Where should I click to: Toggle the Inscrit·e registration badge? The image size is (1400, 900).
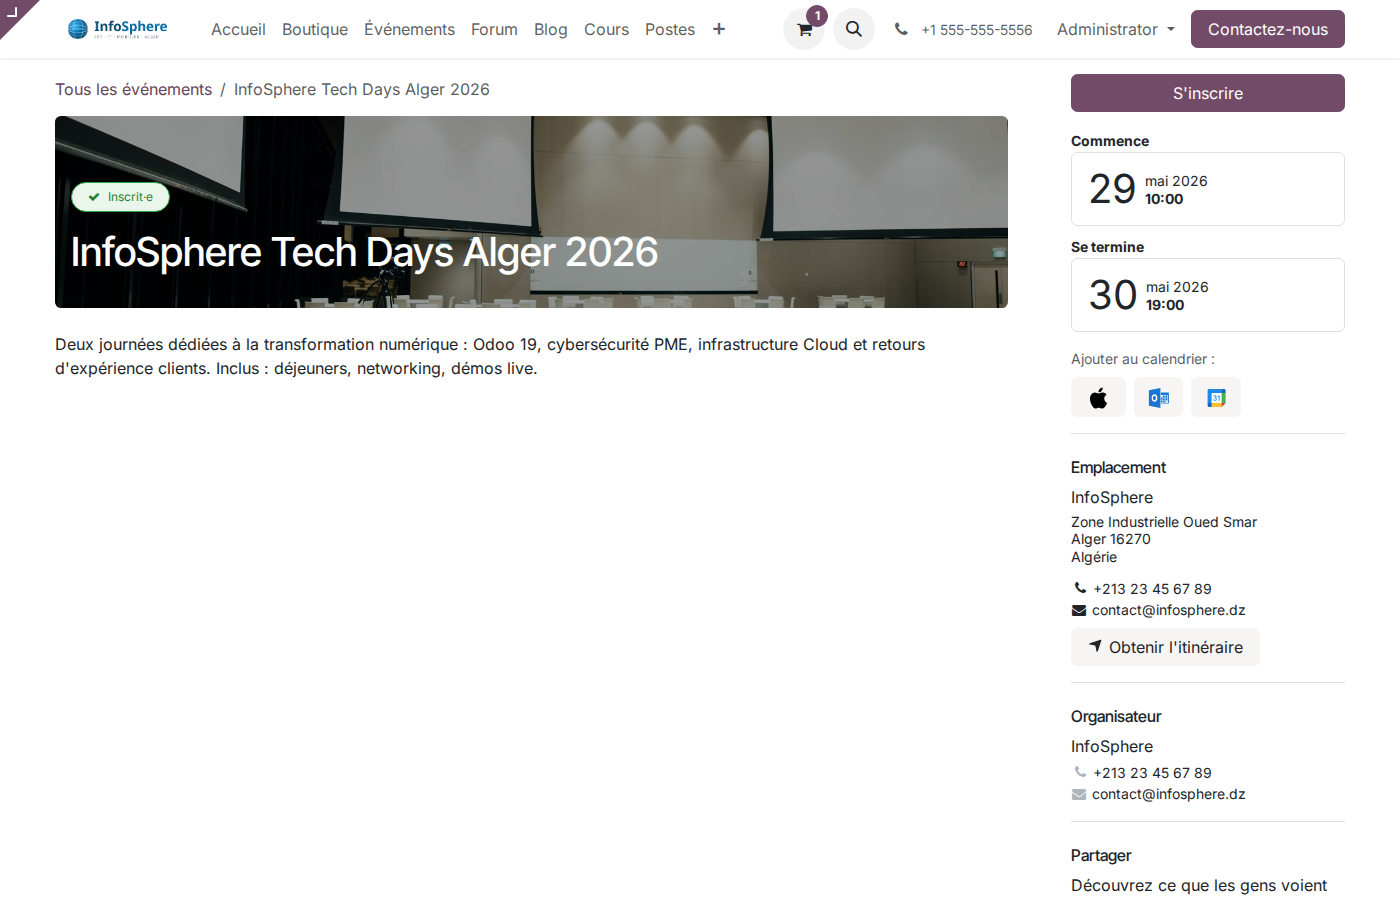[x=120, y=197]
